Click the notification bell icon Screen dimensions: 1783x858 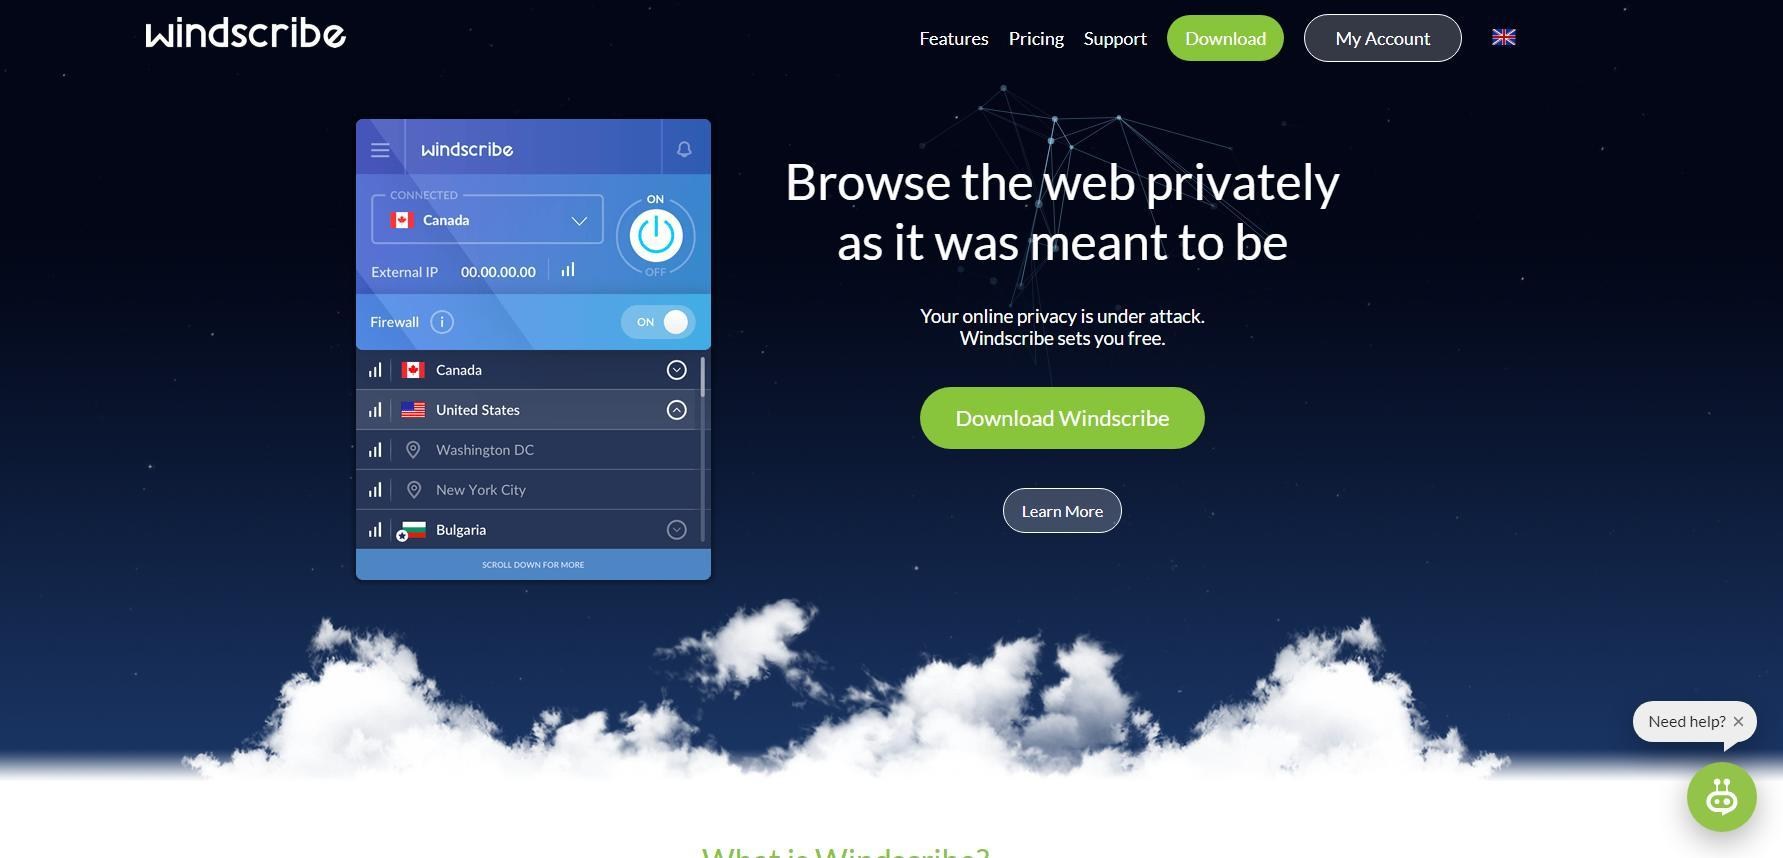tap(684, 149)
